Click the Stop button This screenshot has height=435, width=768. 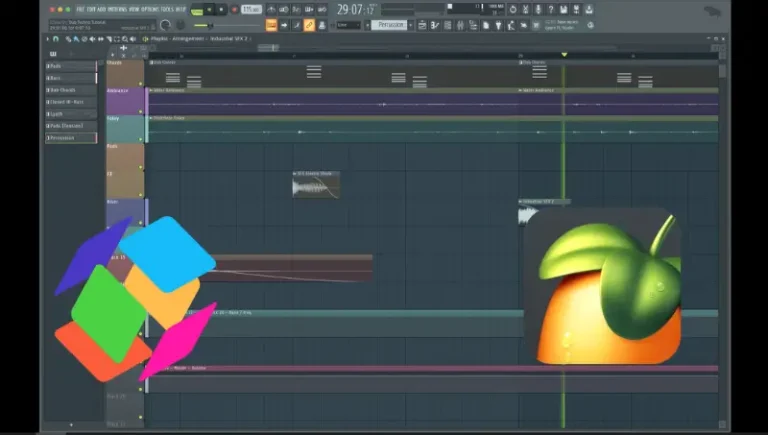pos(221,9)
